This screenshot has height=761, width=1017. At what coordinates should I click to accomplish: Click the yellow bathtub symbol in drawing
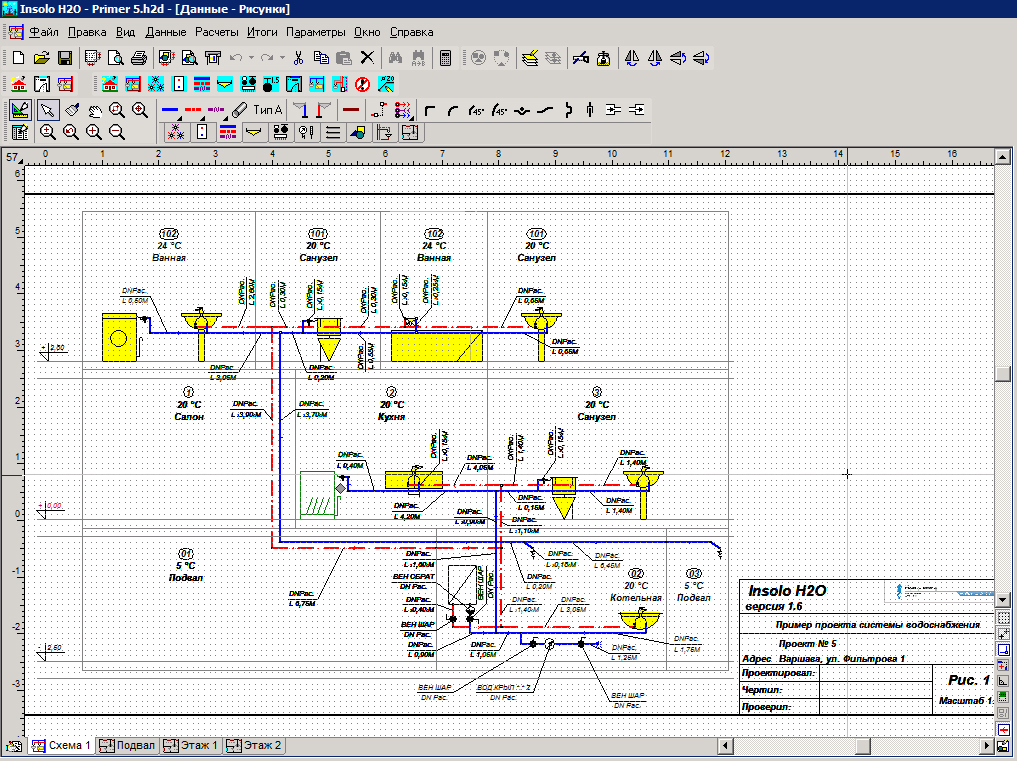tap(437, 346)
